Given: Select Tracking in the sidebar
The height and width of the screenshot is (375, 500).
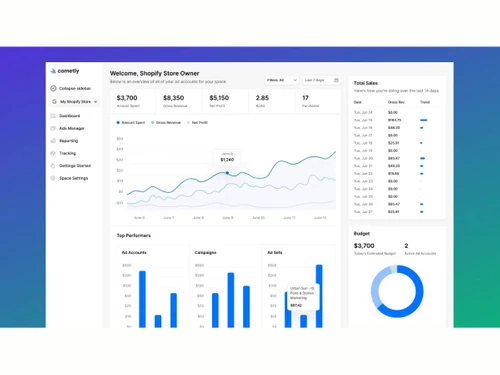Looking at the screenshot, I should click(x=67, y=153).
